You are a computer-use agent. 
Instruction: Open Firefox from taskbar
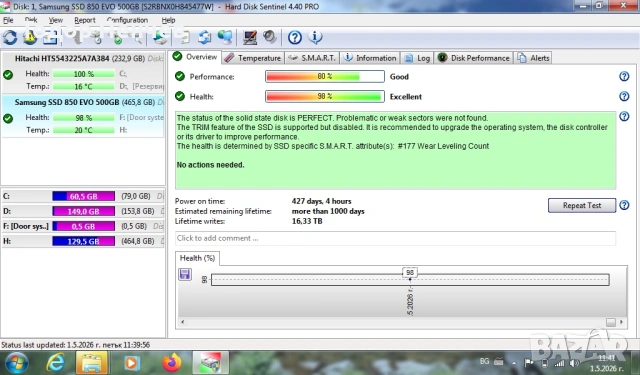(171, 363)
